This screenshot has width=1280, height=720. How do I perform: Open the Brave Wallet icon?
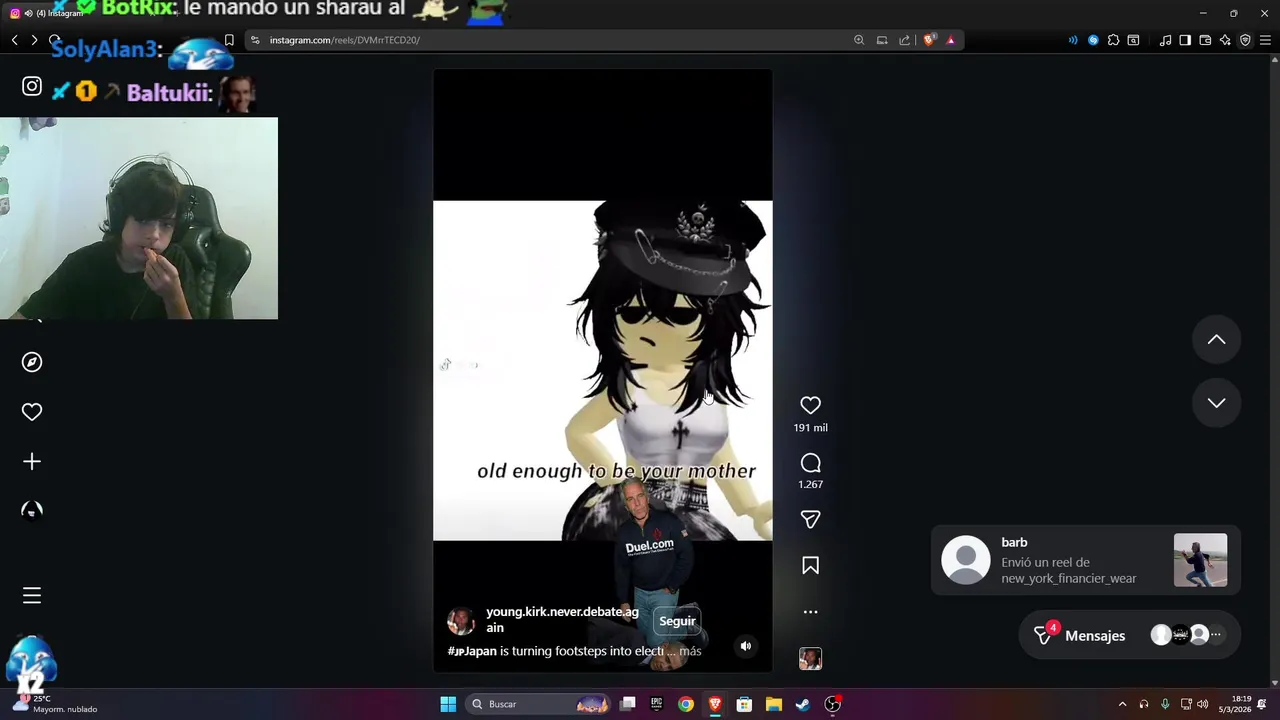coord(1205,40)
